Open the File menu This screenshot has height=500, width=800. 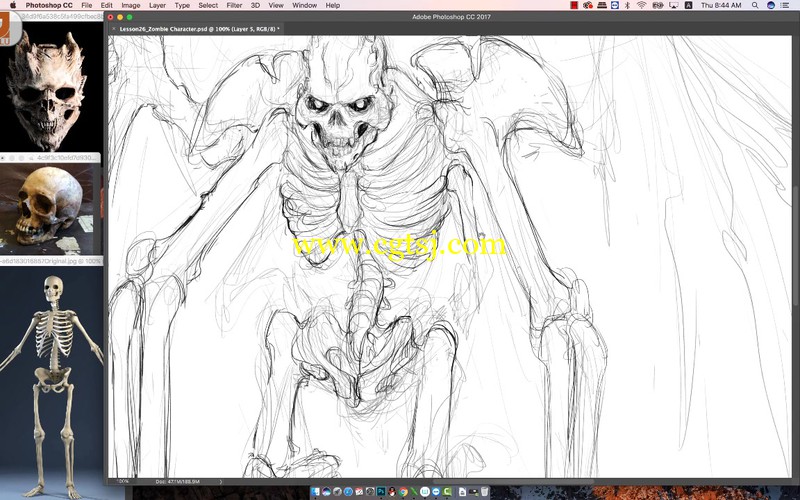tap(87, 5)
